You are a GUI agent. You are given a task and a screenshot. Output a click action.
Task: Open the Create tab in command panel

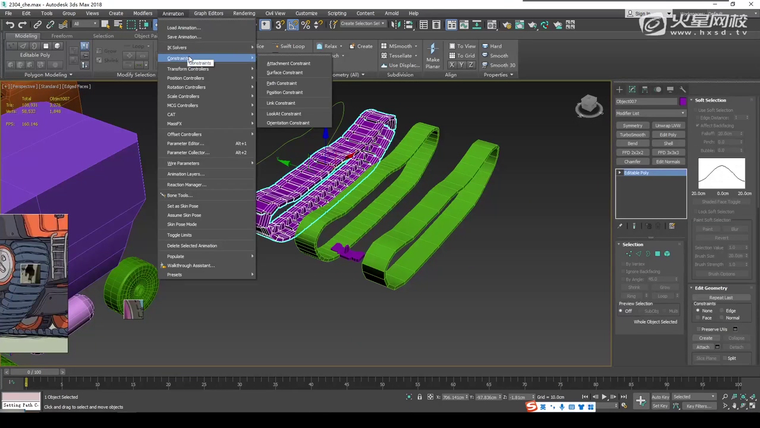(620, 89)
